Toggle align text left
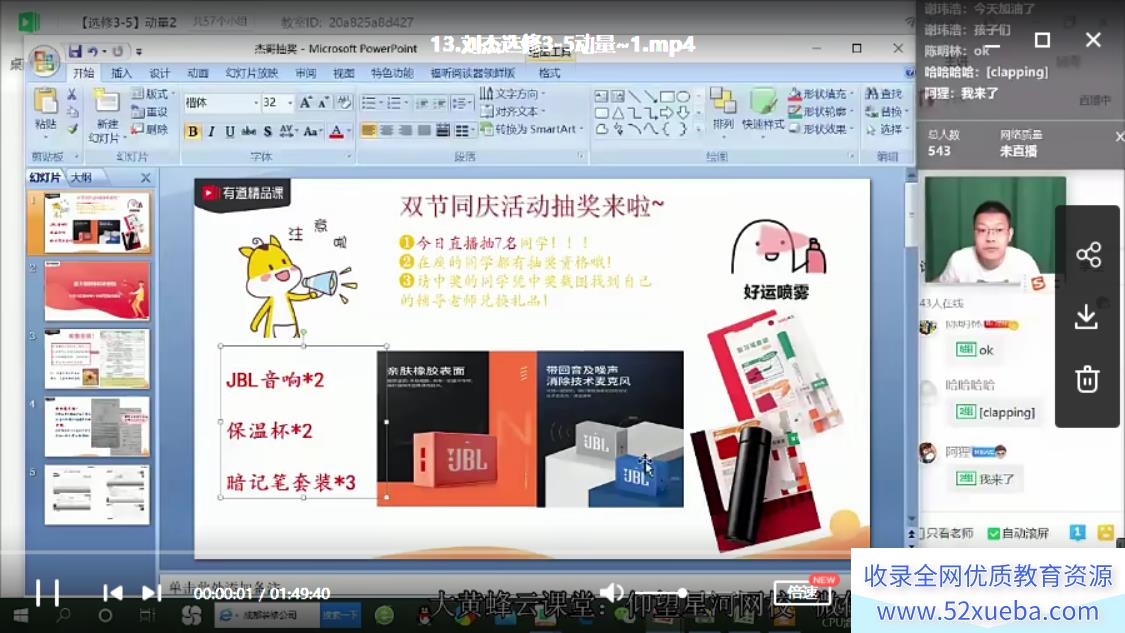Image resolution: width=1125 pixels, height=633 pixels. click(x=369, y=131)
